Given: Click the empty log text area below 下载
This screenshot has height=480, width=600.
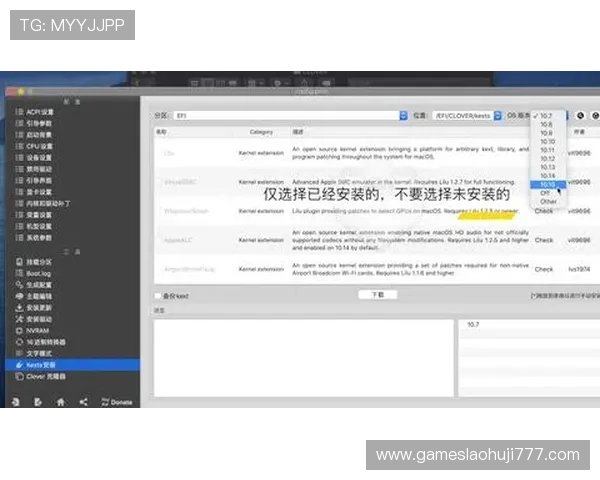Looking at the screenshot, I should coord(303,358).
